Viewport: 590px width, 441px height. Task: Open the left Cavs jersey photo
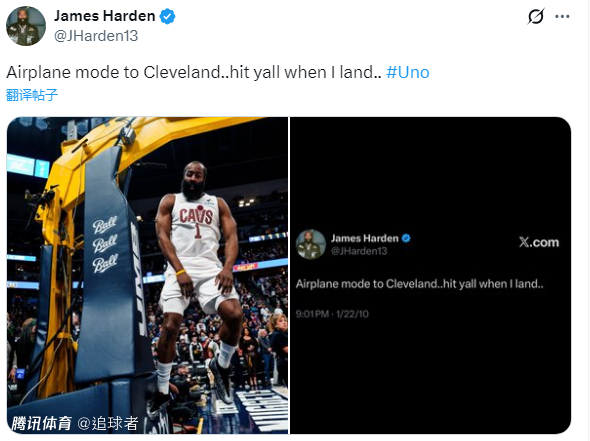pos(148,275)
